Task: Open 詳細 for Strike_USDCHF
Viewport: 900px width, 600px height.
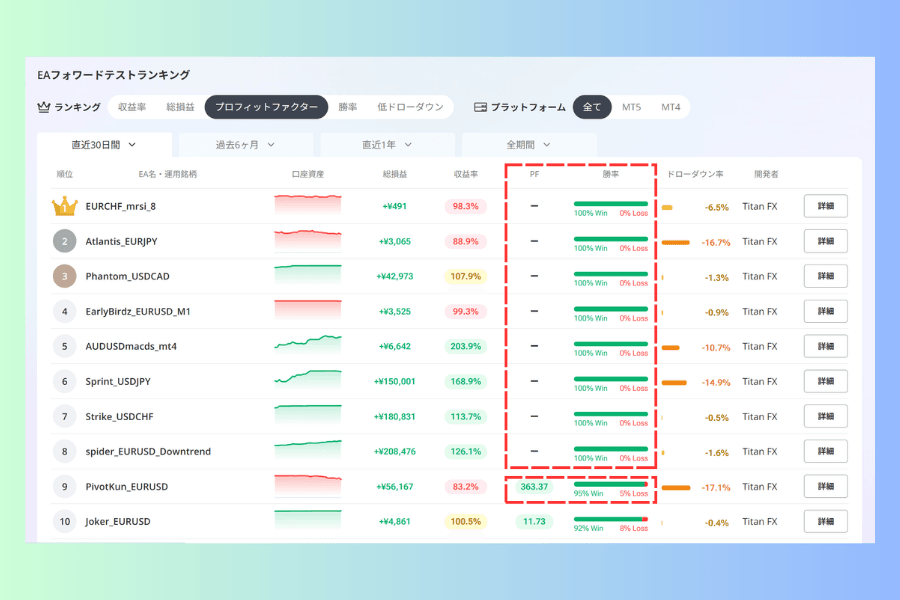Action: pyautogui.click(x=825, y=416)
